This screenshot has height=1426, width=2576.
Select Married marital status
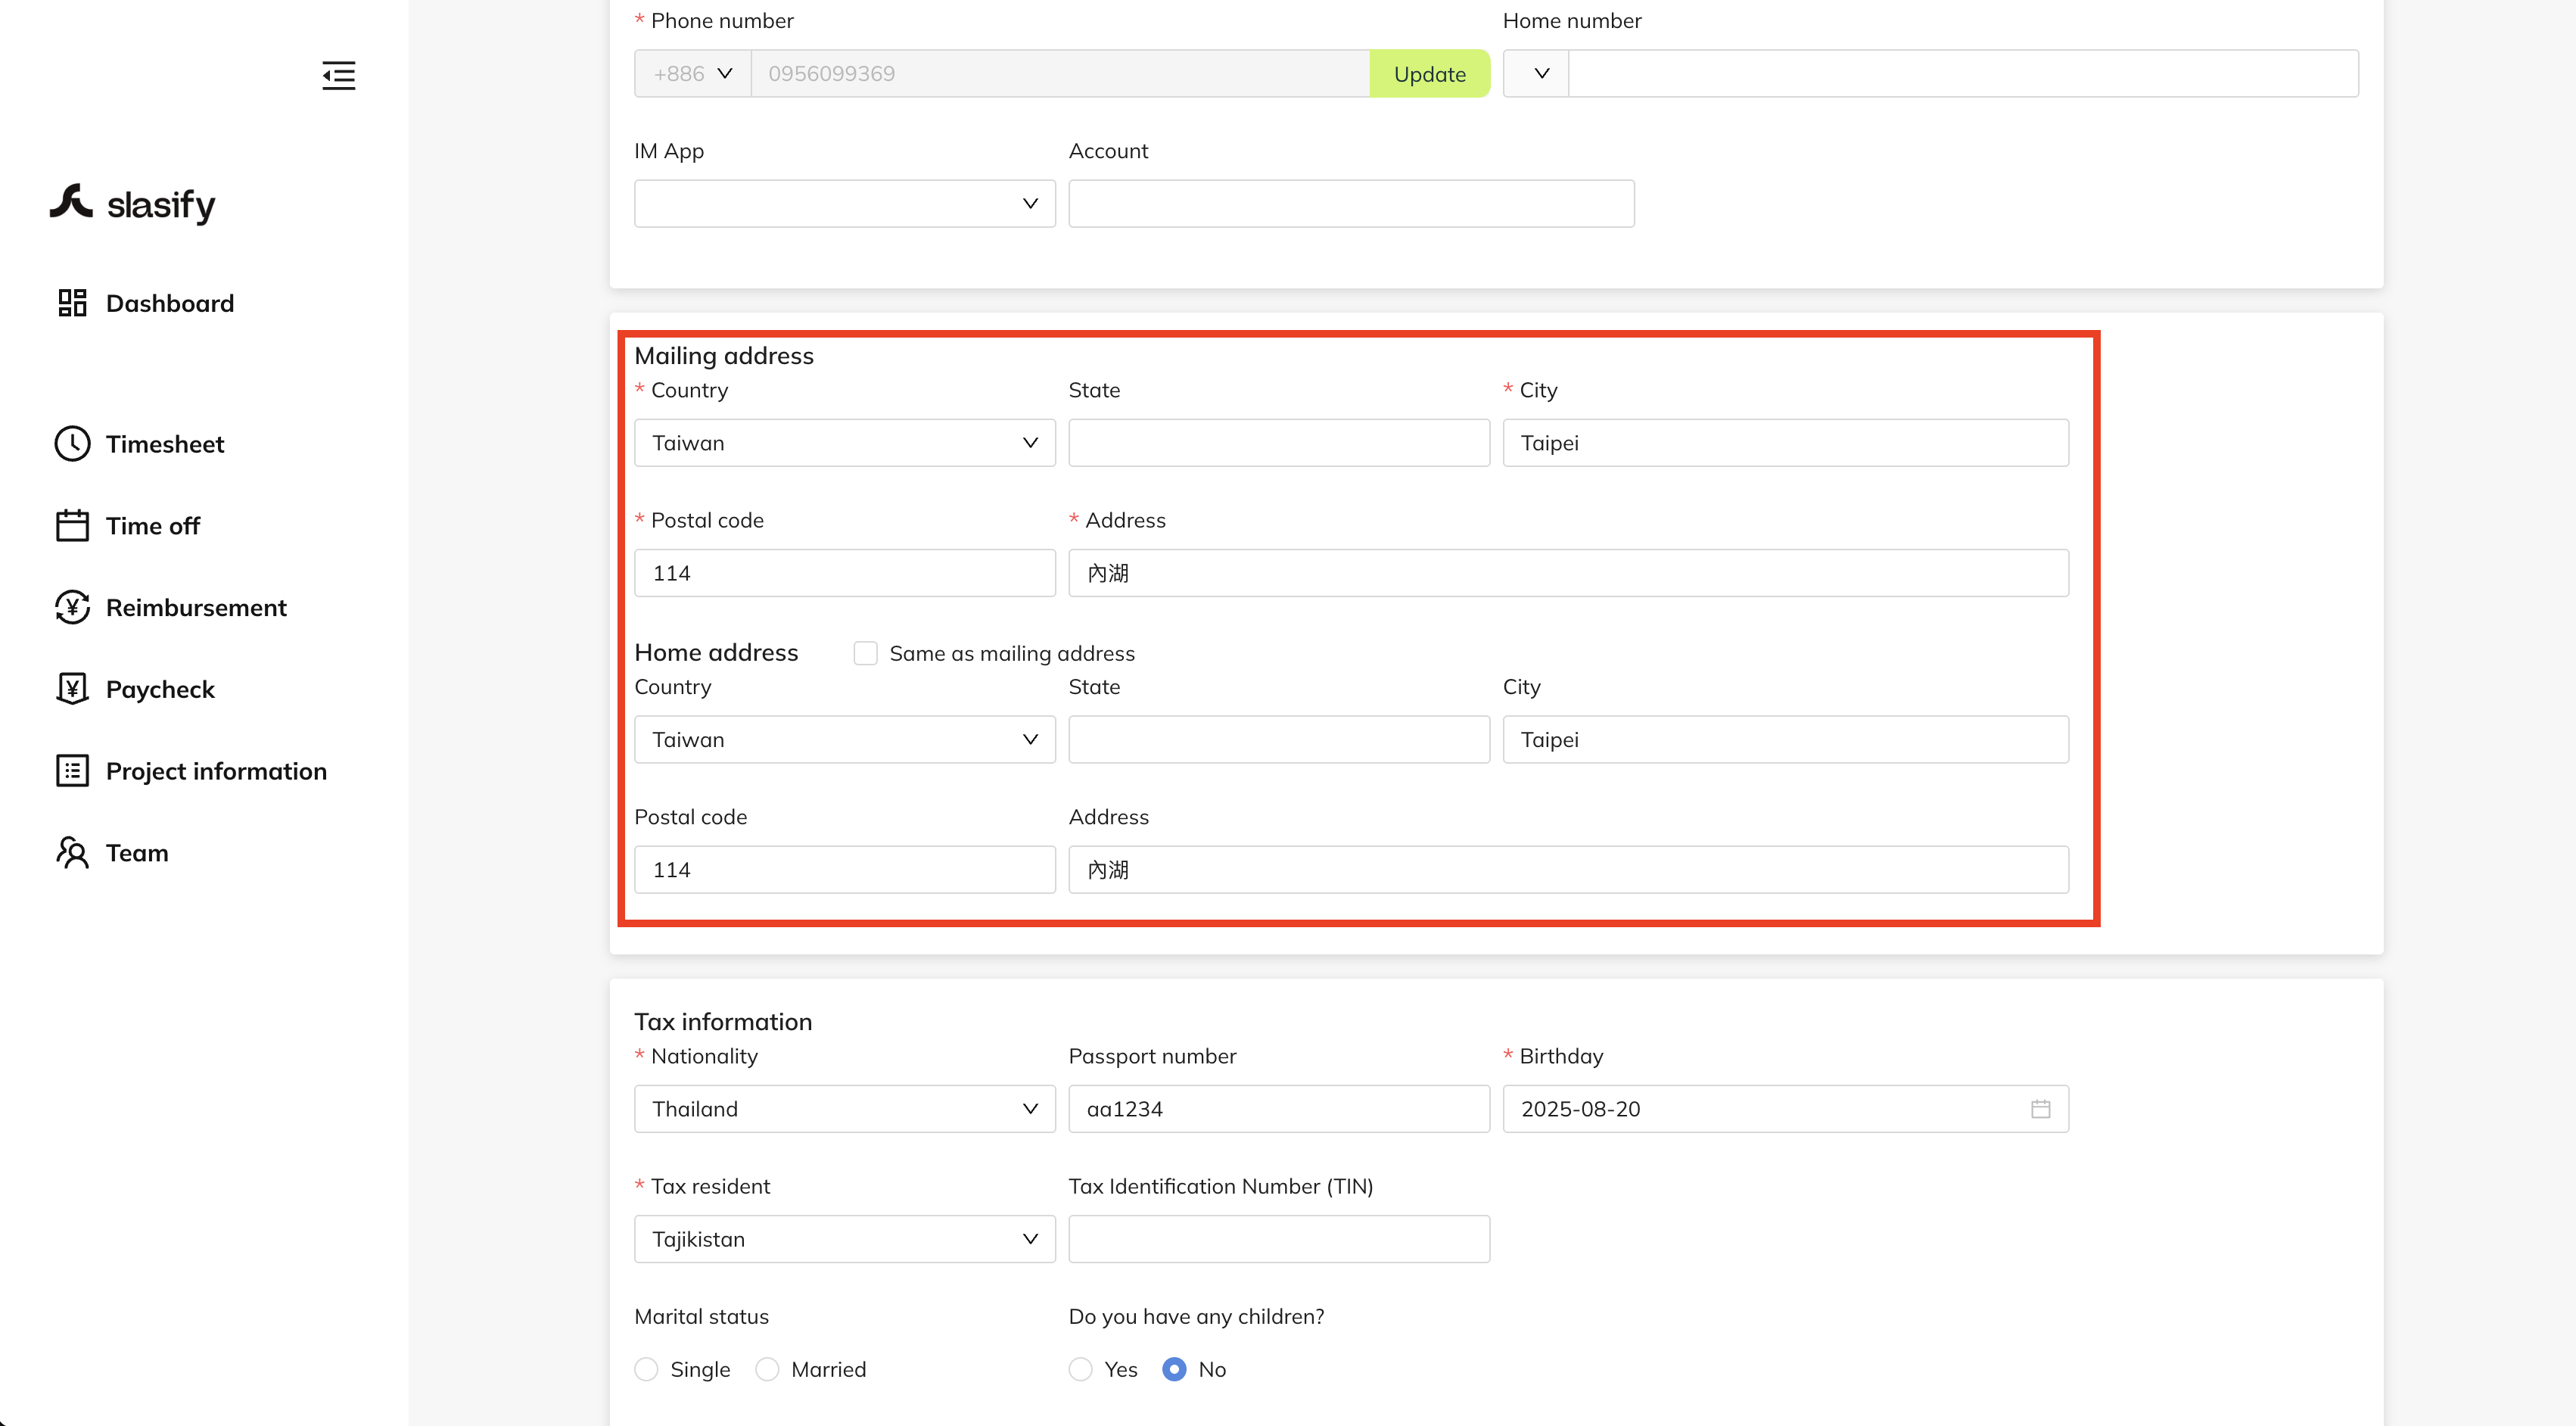[767, 1369]
